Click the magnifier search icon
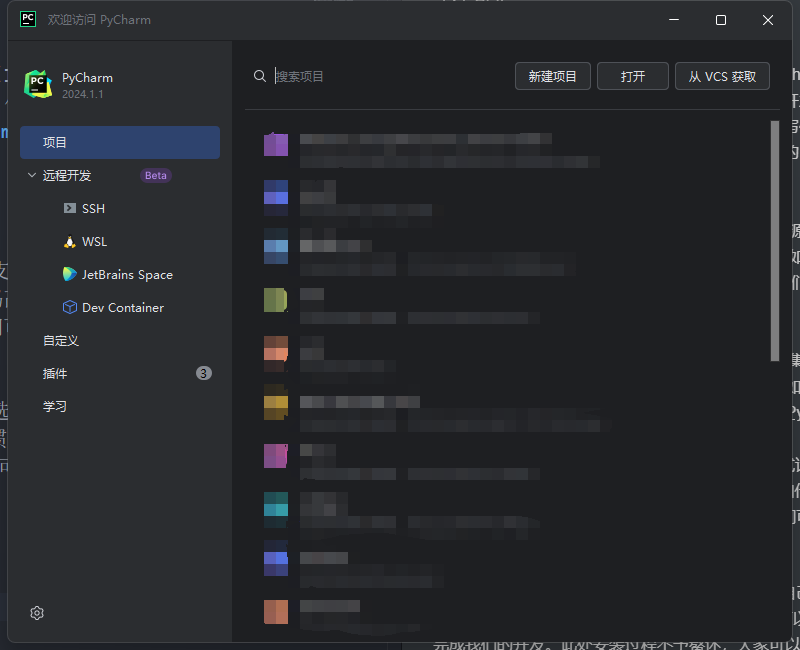Image resolution: width=800 pixels, height=650 pixels. coord(260,76)
